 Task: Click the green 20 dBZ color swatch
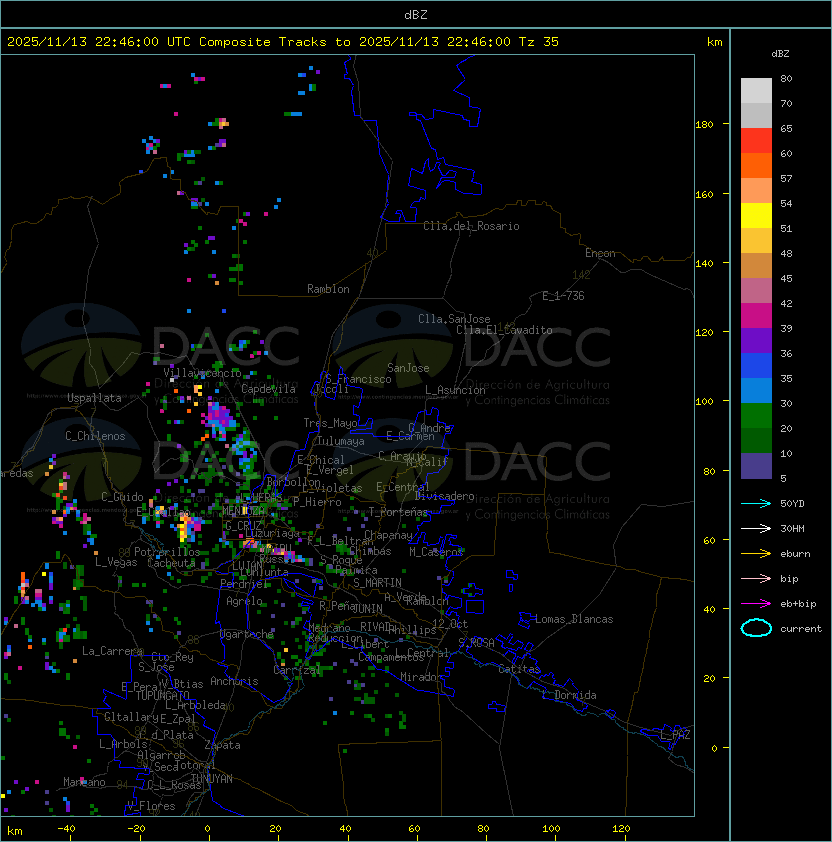tap(756, 416)
